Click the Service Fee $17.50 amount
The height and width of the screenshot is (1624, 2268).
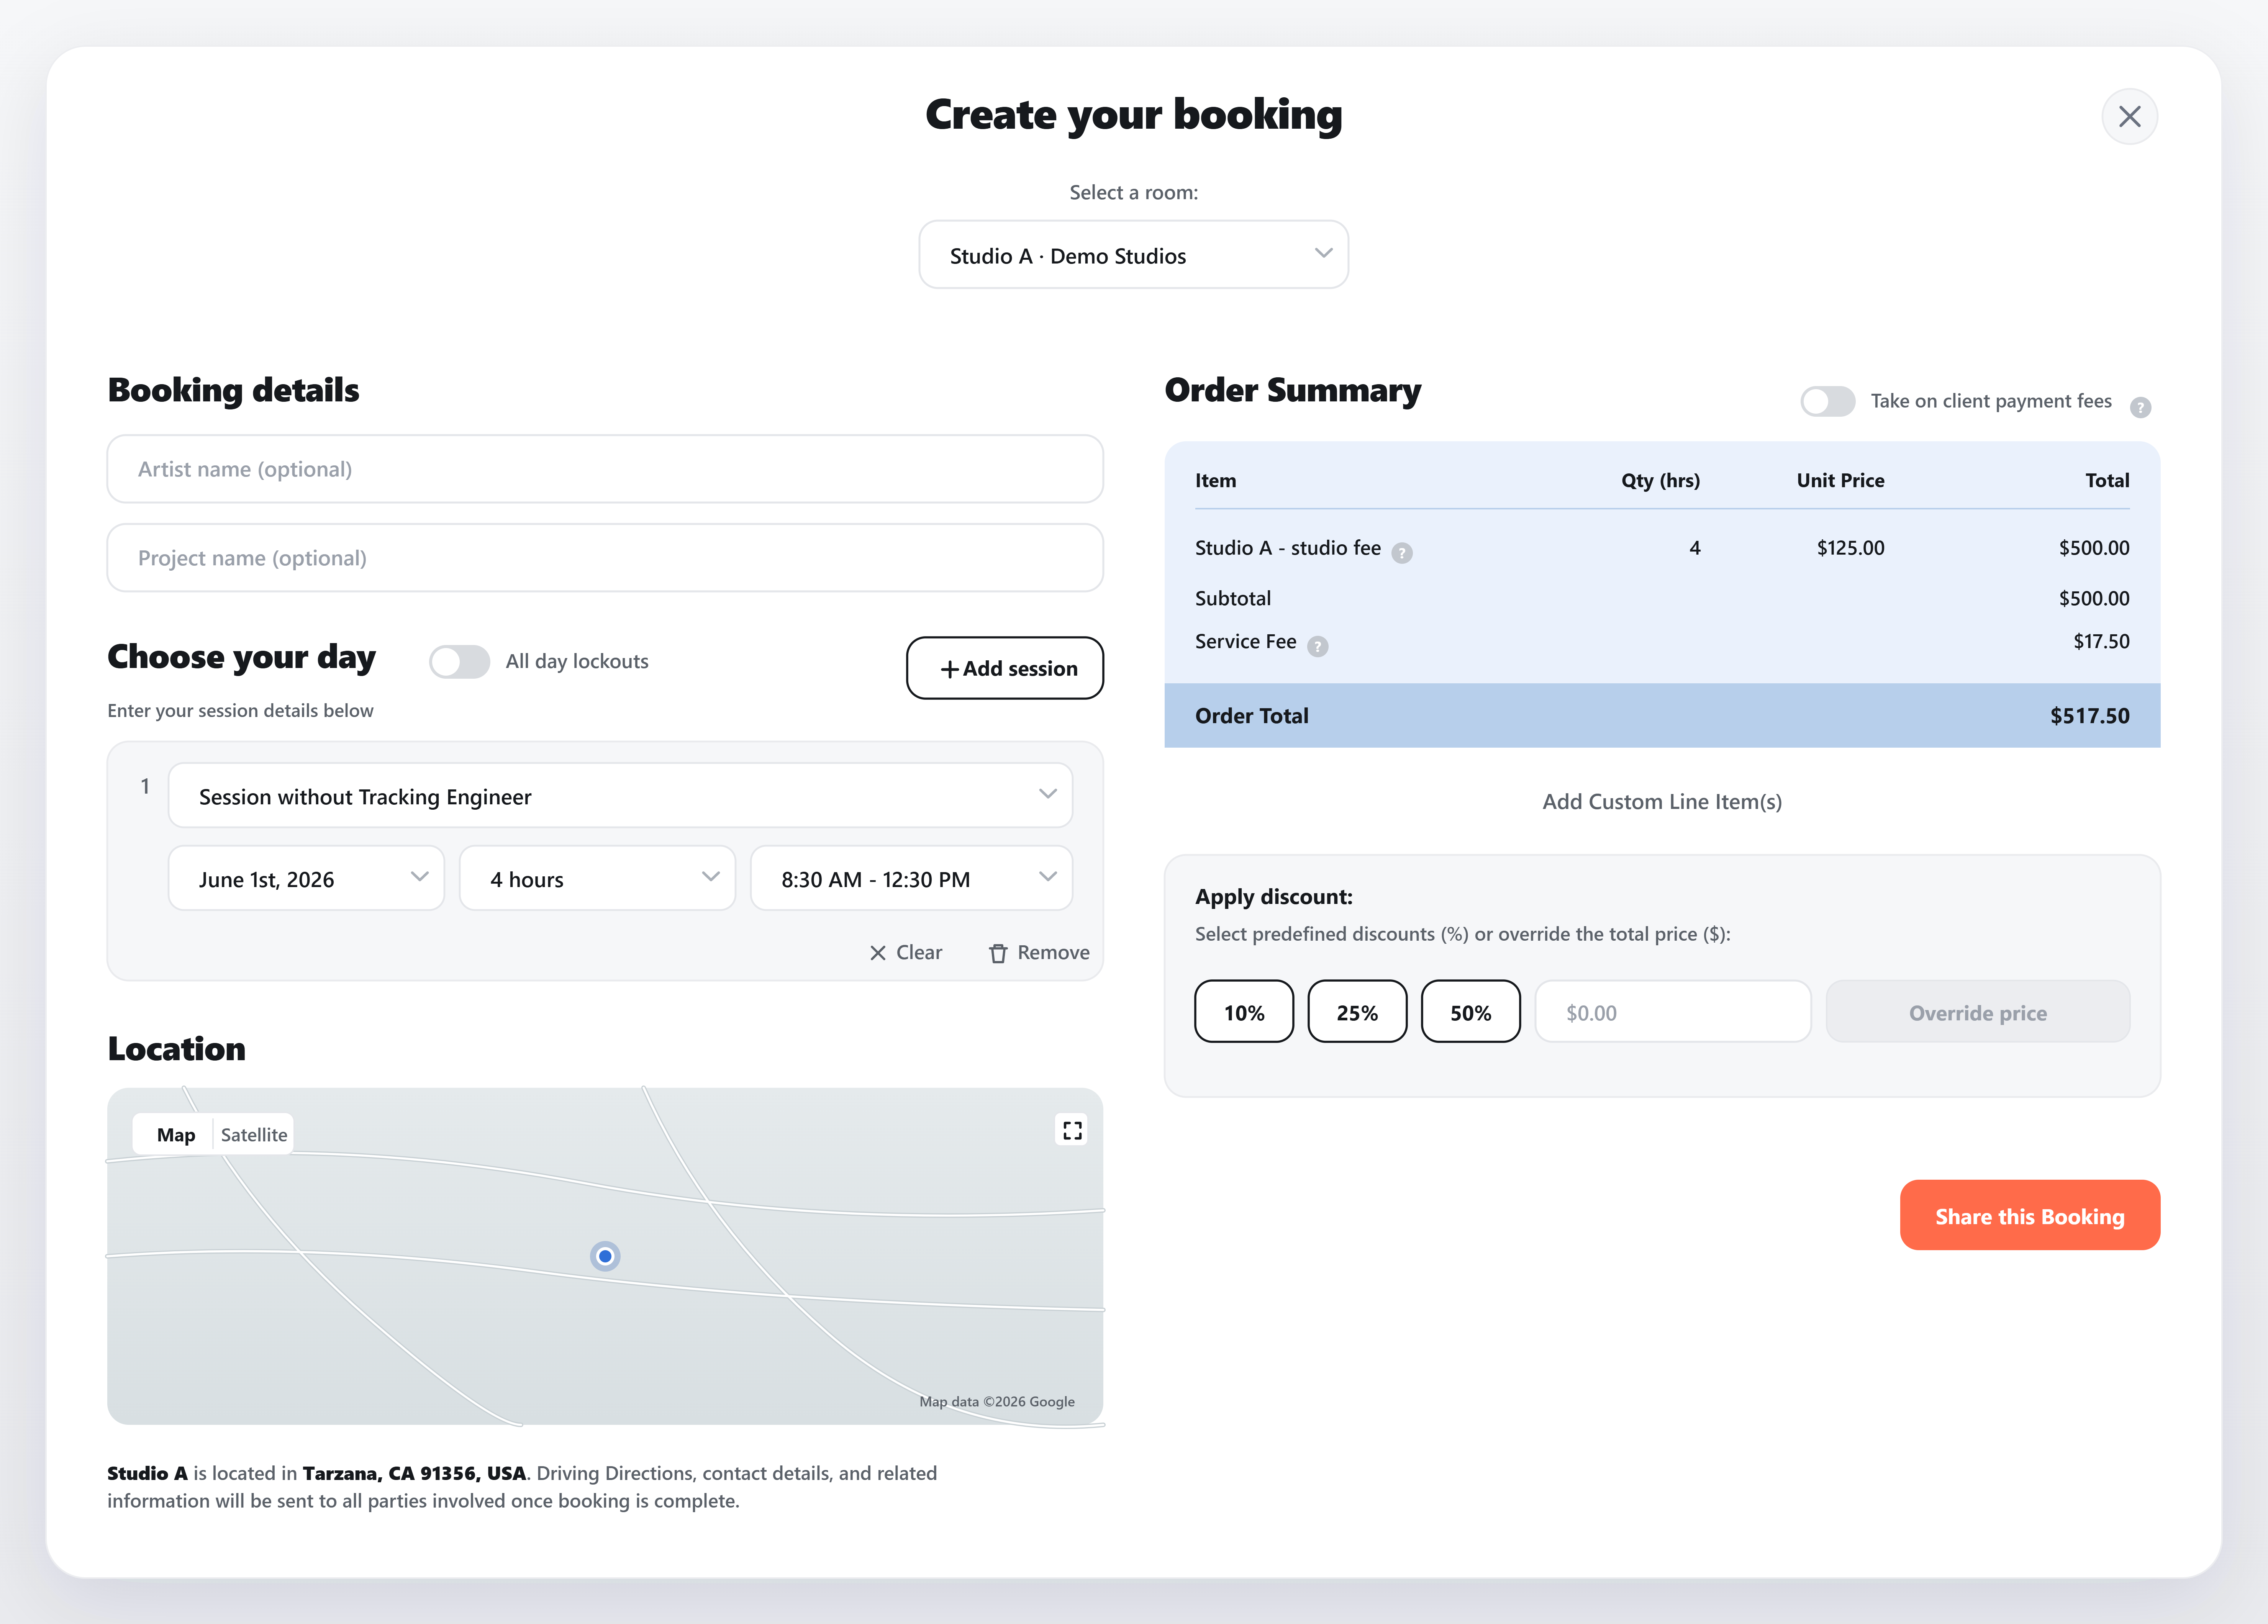click(x=2101, y=641)
